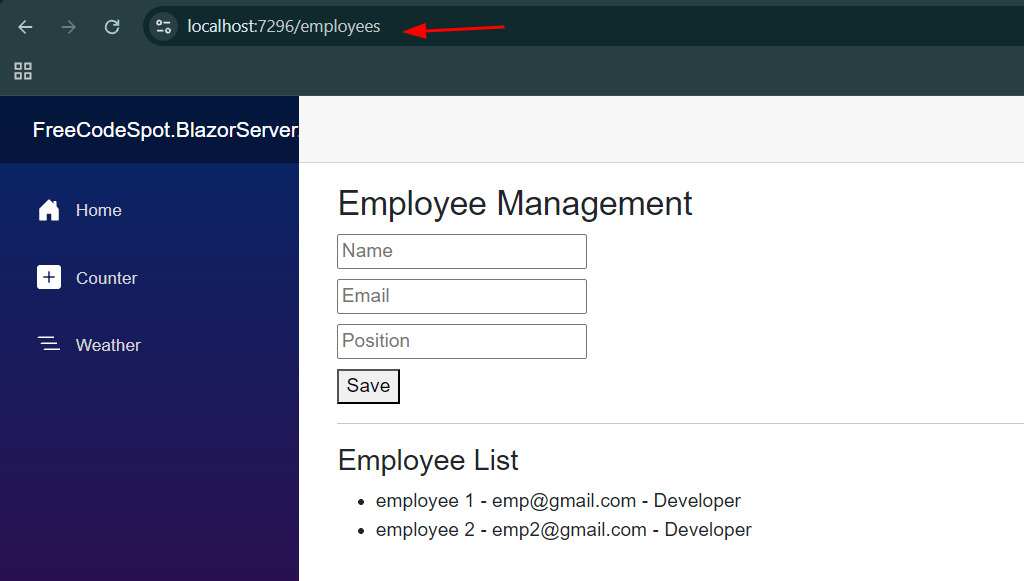This screenshot has height=581, width=1024.
Task: Click into the Email text box
Action: (x=461, y=296)
